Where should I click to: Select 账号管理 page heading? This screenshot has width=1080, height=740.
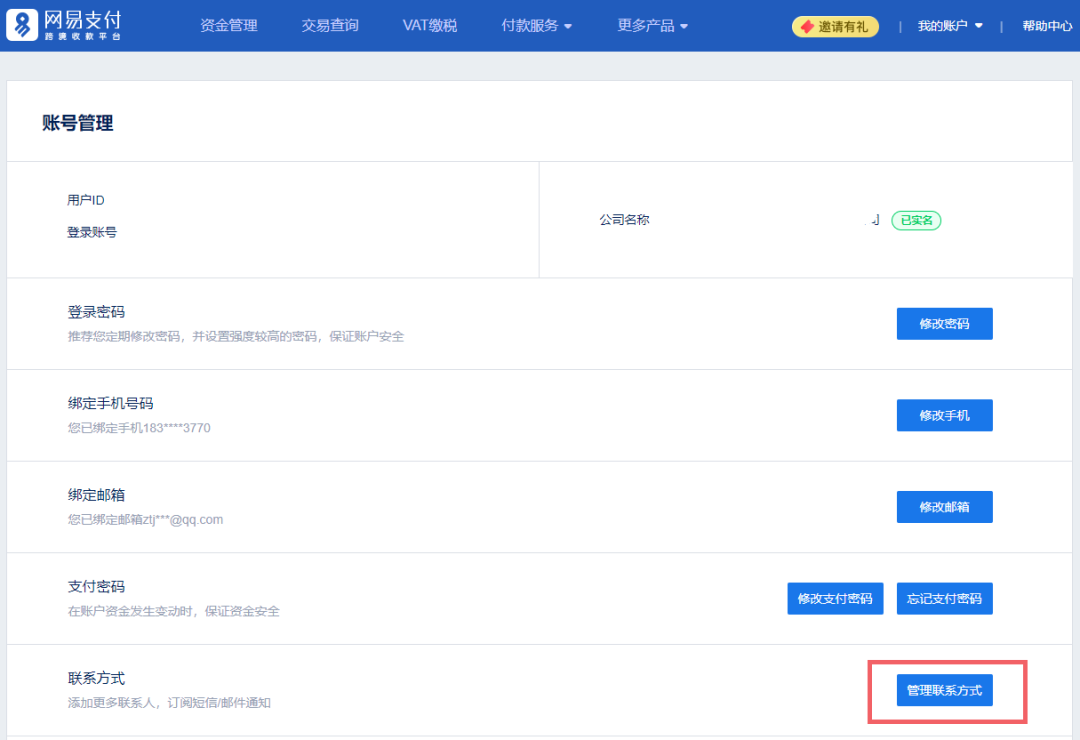click(78, 123)
